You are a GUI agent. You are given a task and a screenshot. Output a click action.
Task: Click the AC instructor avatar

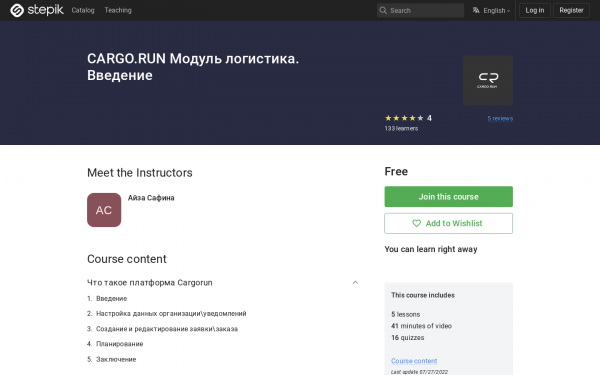pos(104,210)
